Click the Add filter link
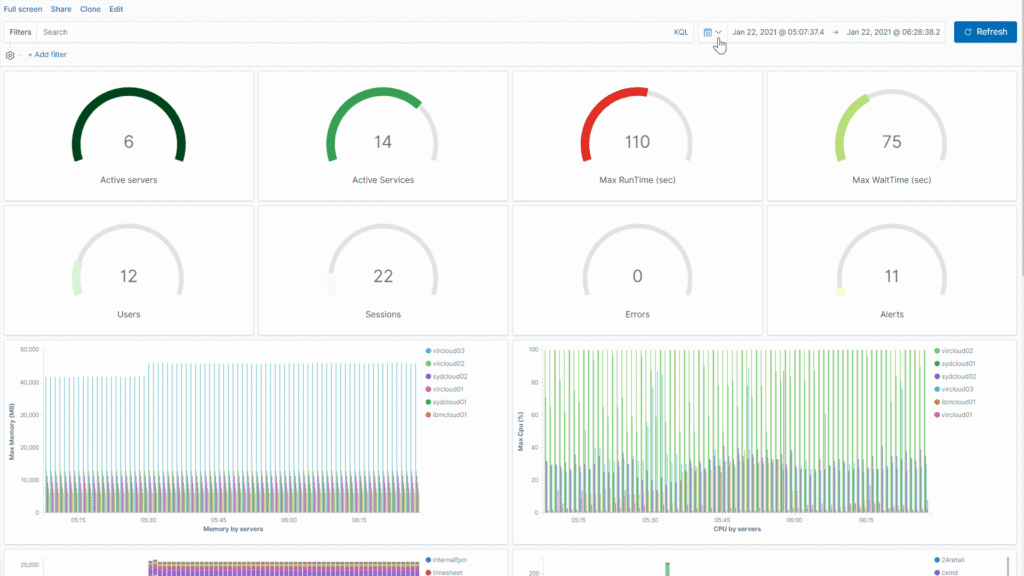Viewport: 1024px width, 576px height. click(47, 55)
